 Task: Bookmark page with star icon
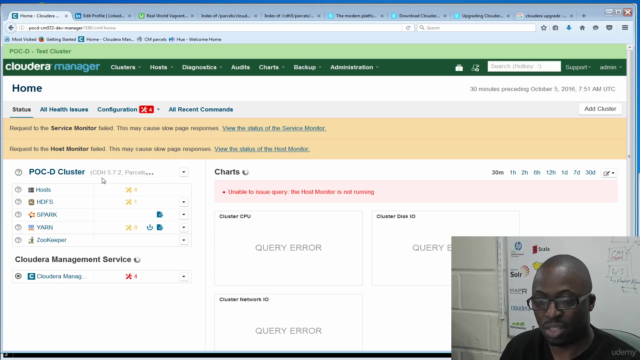[544, 28]
